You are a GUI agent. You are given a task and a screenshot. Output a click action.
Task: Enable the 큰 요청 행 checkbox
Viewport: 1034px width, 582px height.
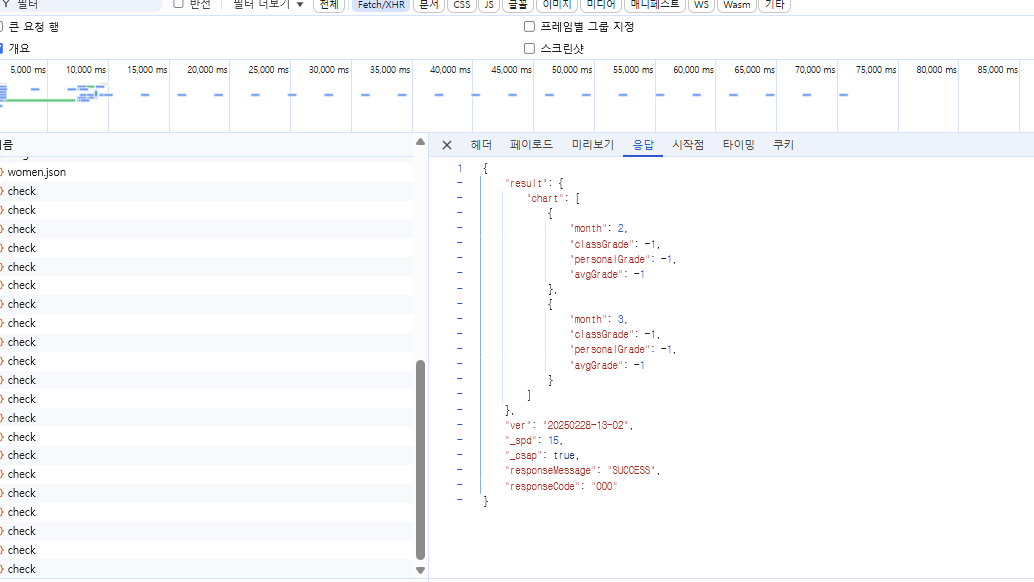coord(2,27)
